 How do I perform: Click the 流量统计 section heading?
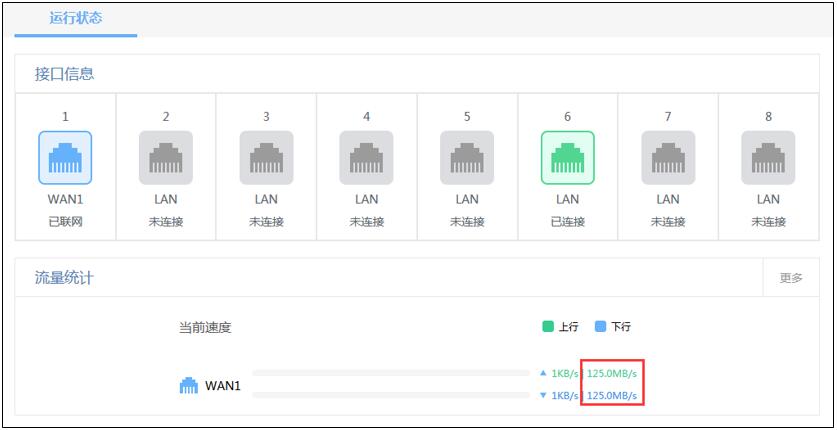(65, 278)
